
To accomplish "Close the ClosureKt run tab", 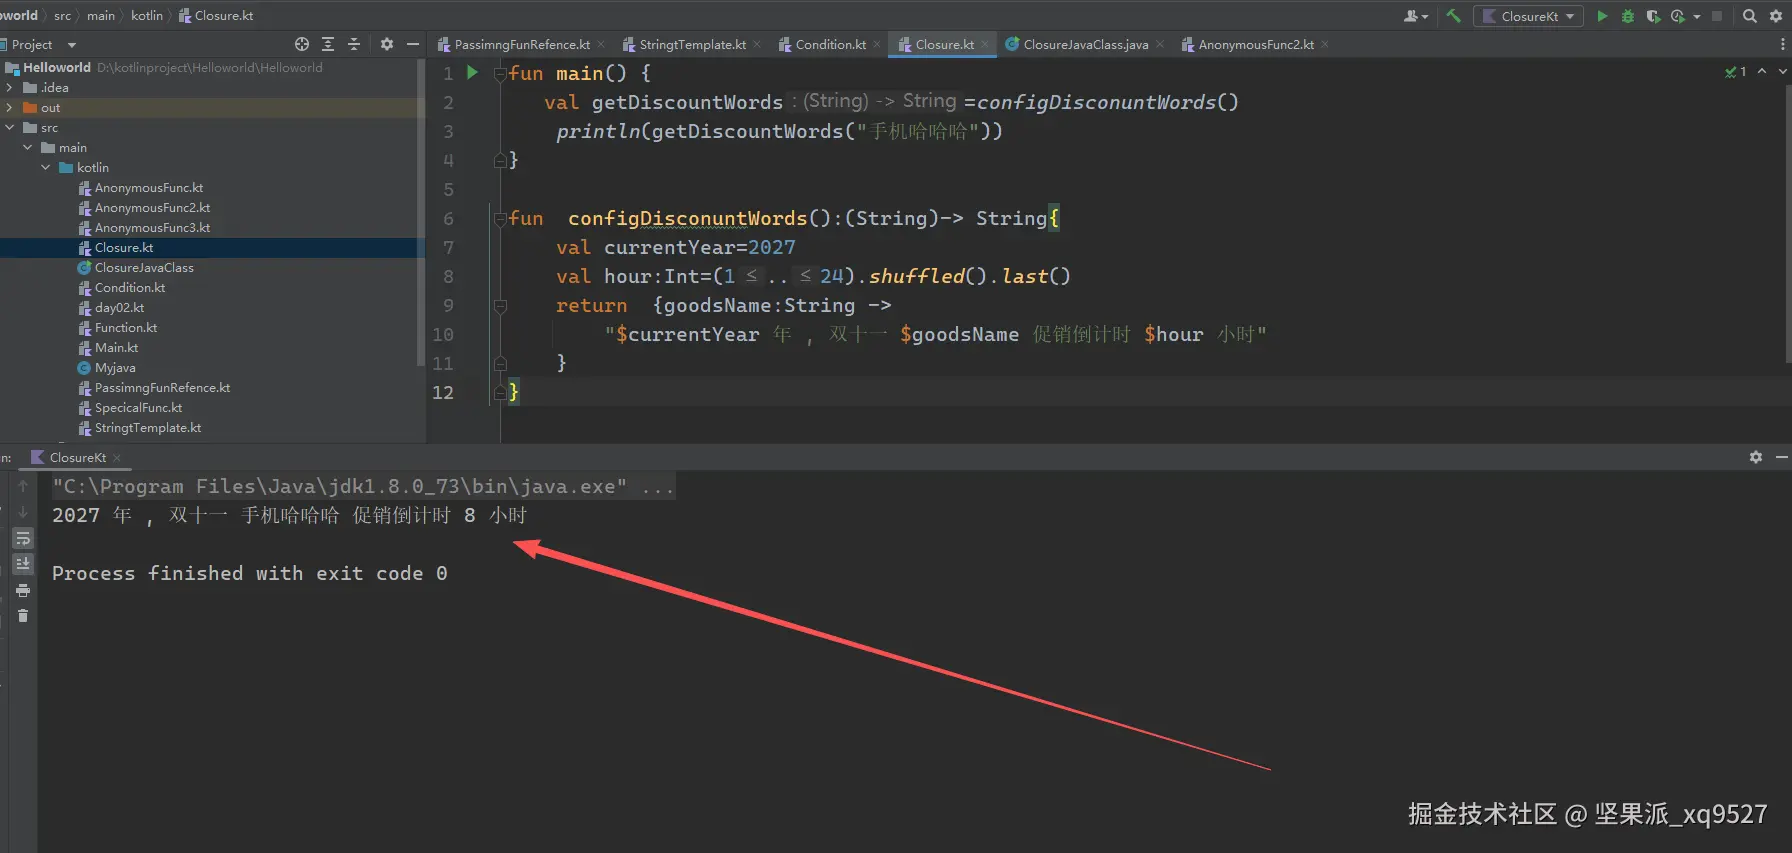I will (117, 457).
